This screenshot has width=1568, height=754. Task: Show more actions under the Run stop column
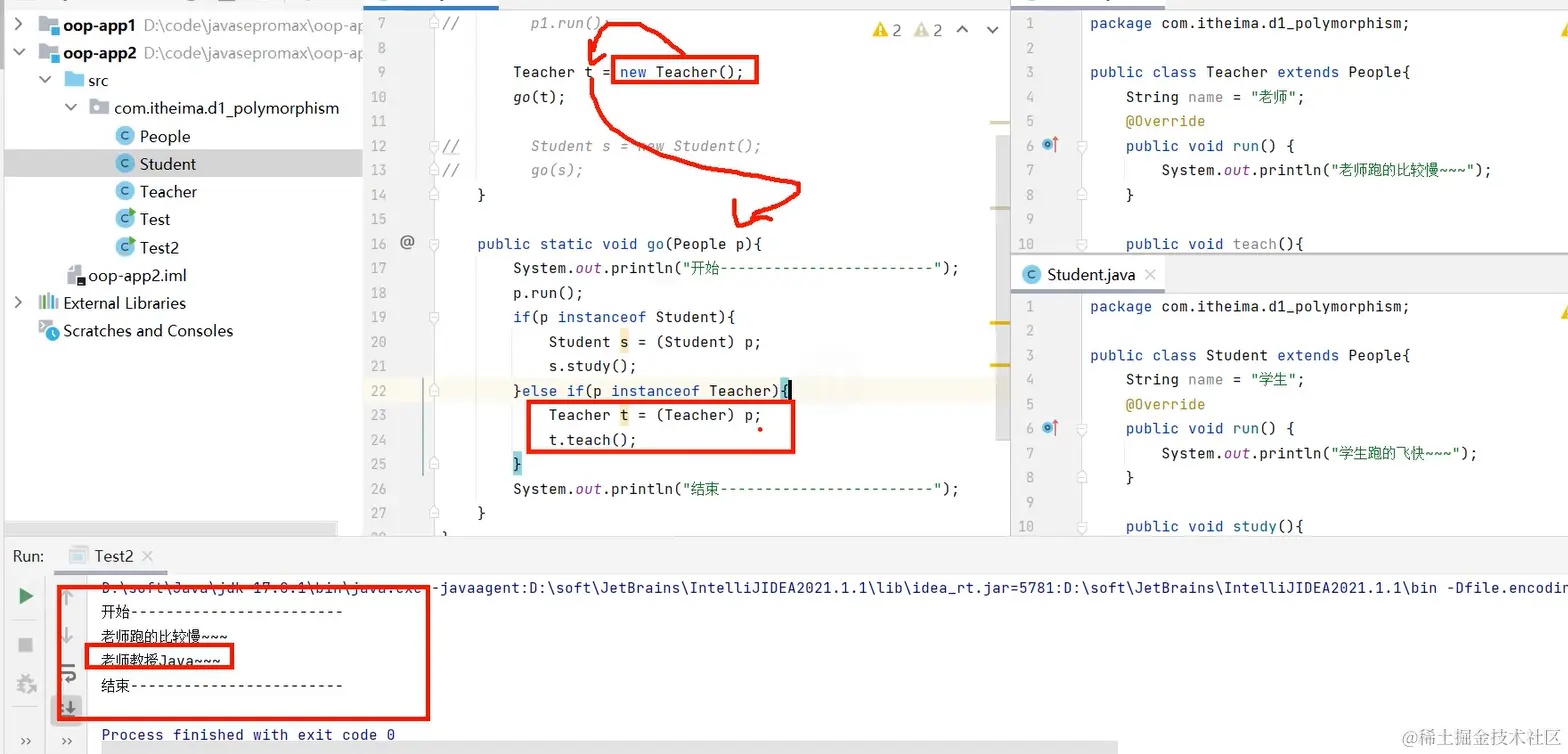26,741
